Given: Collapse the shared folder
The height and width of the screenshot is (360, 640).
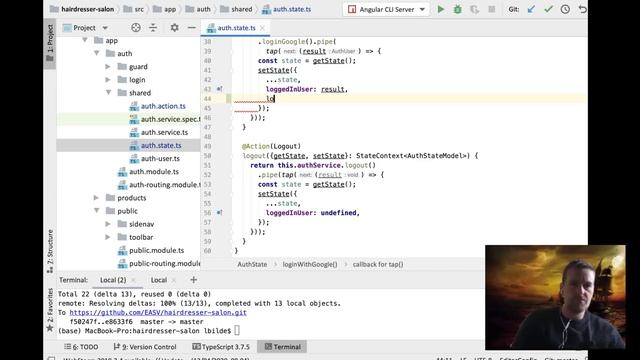Looking at the screenshot, I should click(x=108, y=93).
